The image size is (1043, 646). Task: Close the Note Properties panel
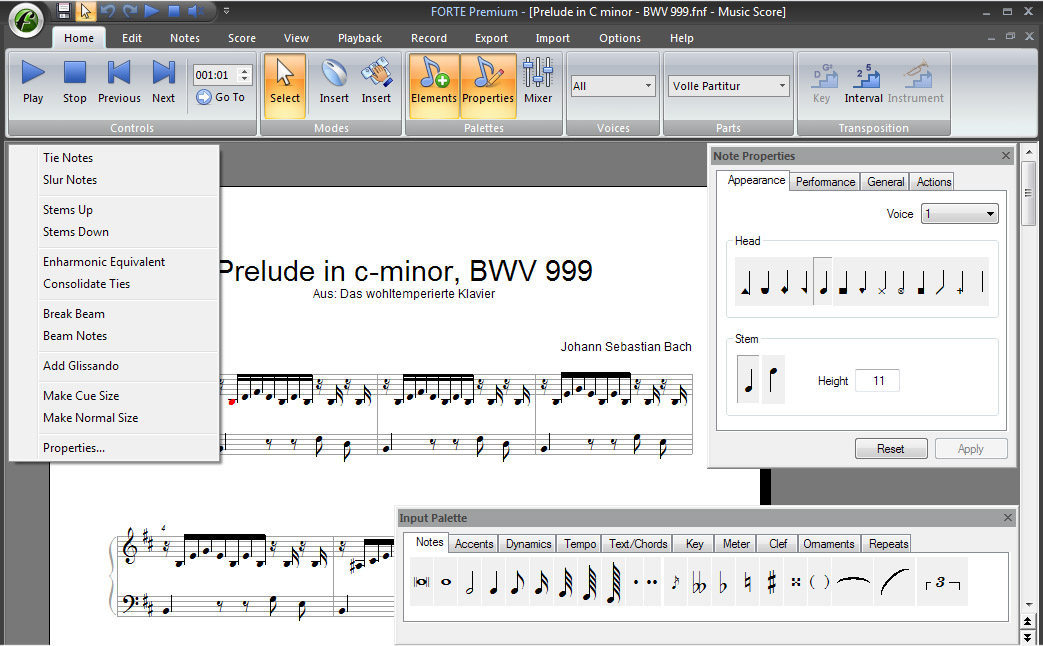pyautogui.click(x=1006, y=156)
